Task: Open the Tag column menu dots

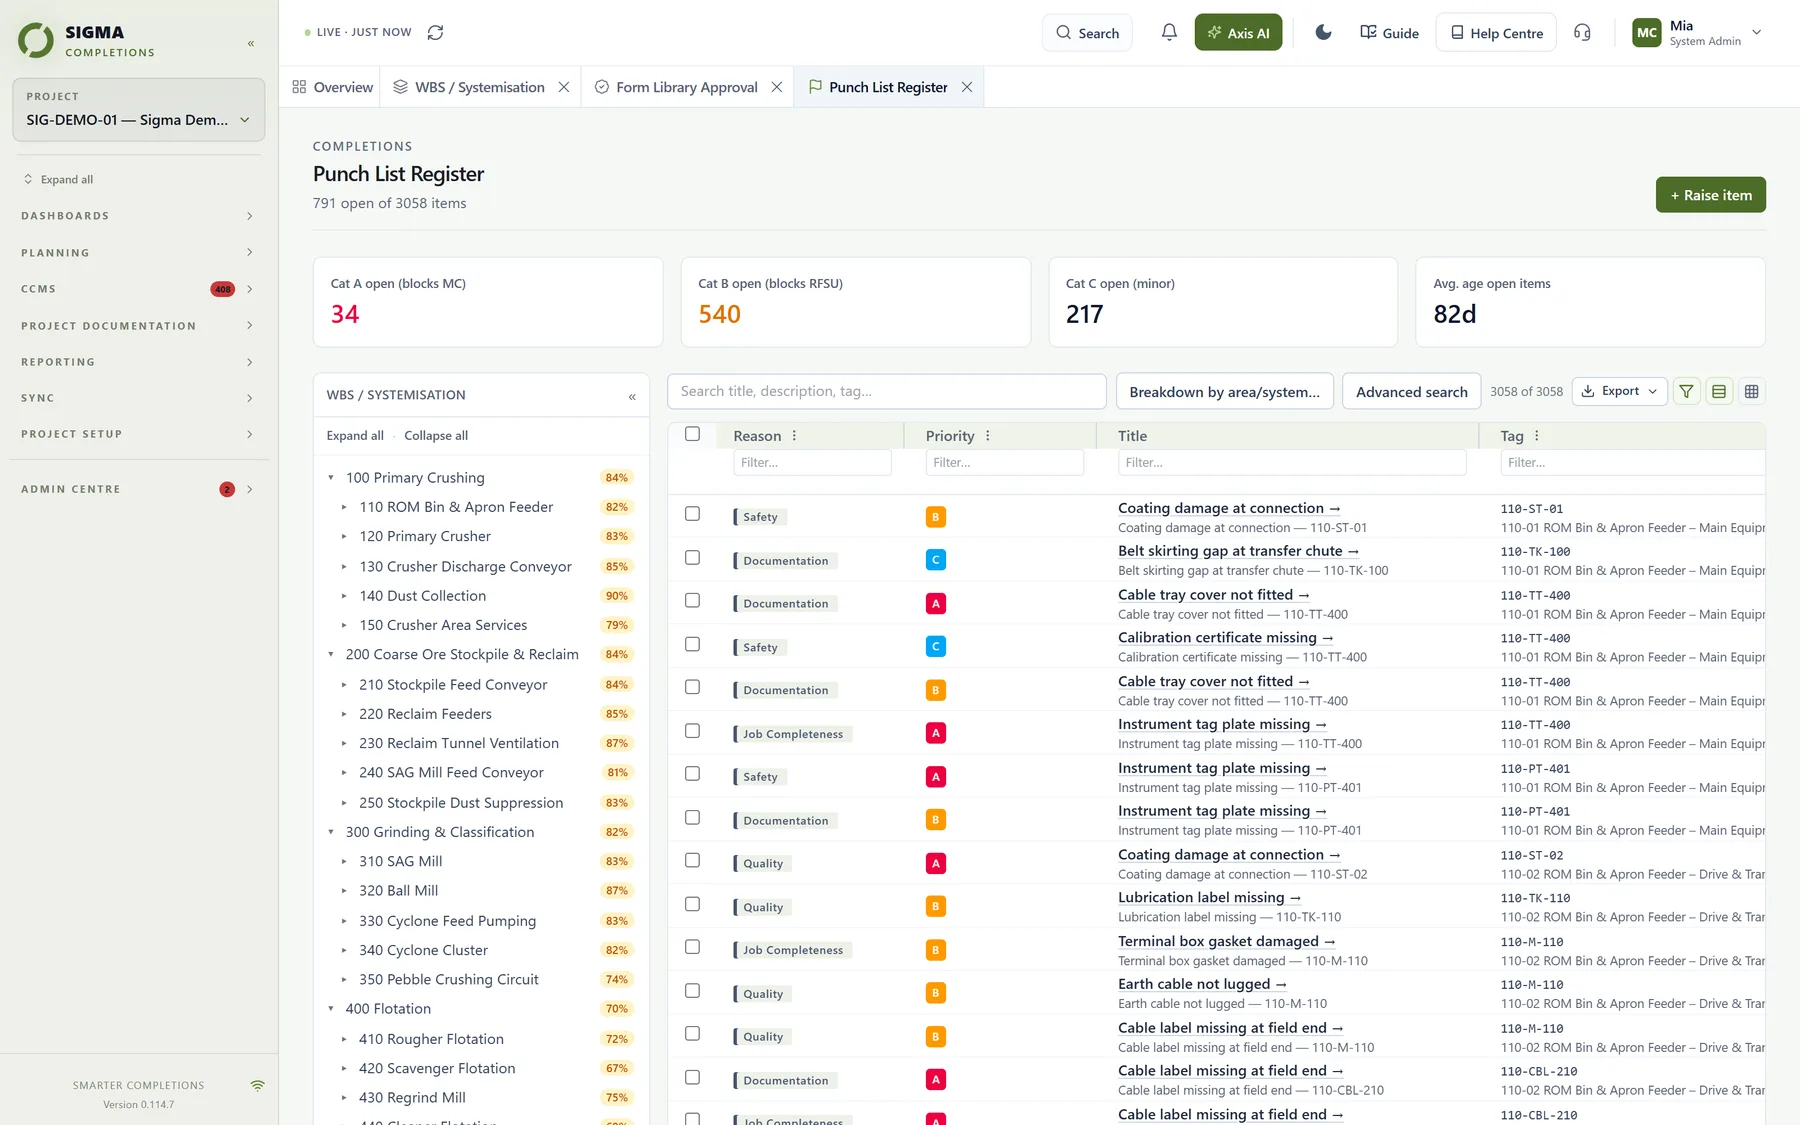Action: pyautogui.click(x=1537, y=436)
